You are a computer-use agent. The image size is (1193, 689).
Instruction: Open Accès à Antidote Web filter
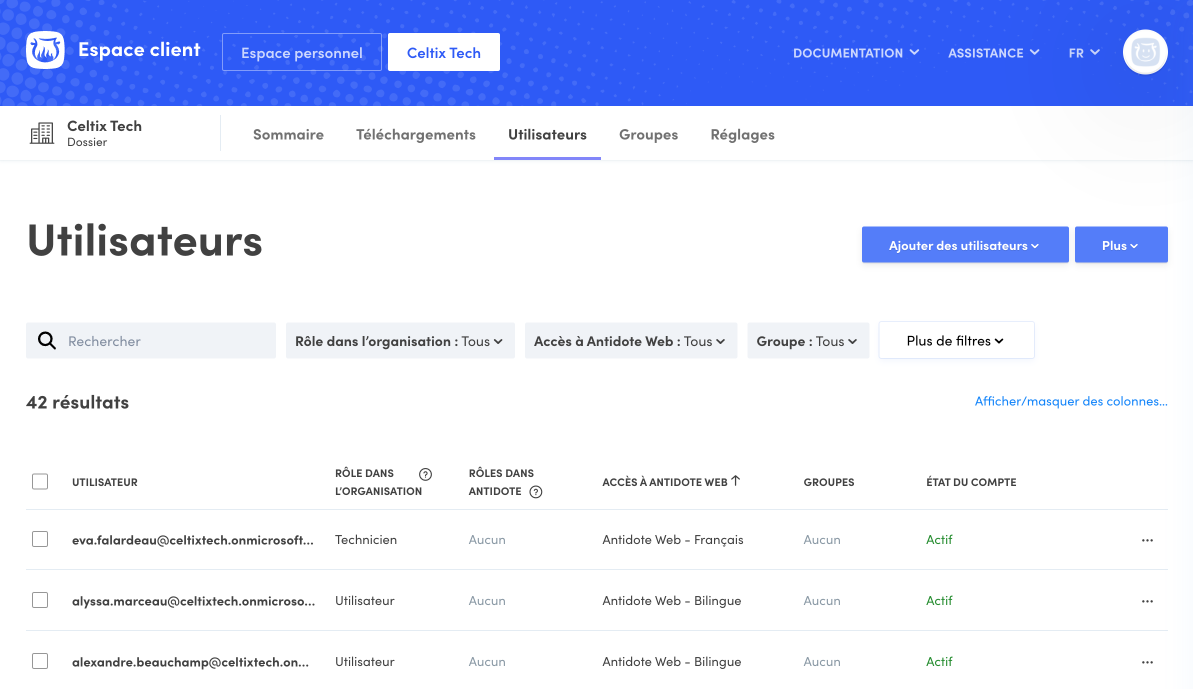click(x=631, y=341)
